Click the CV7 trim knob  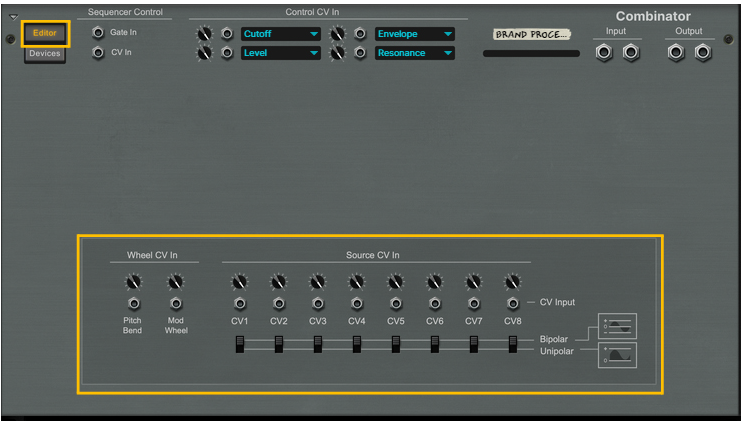473,282
